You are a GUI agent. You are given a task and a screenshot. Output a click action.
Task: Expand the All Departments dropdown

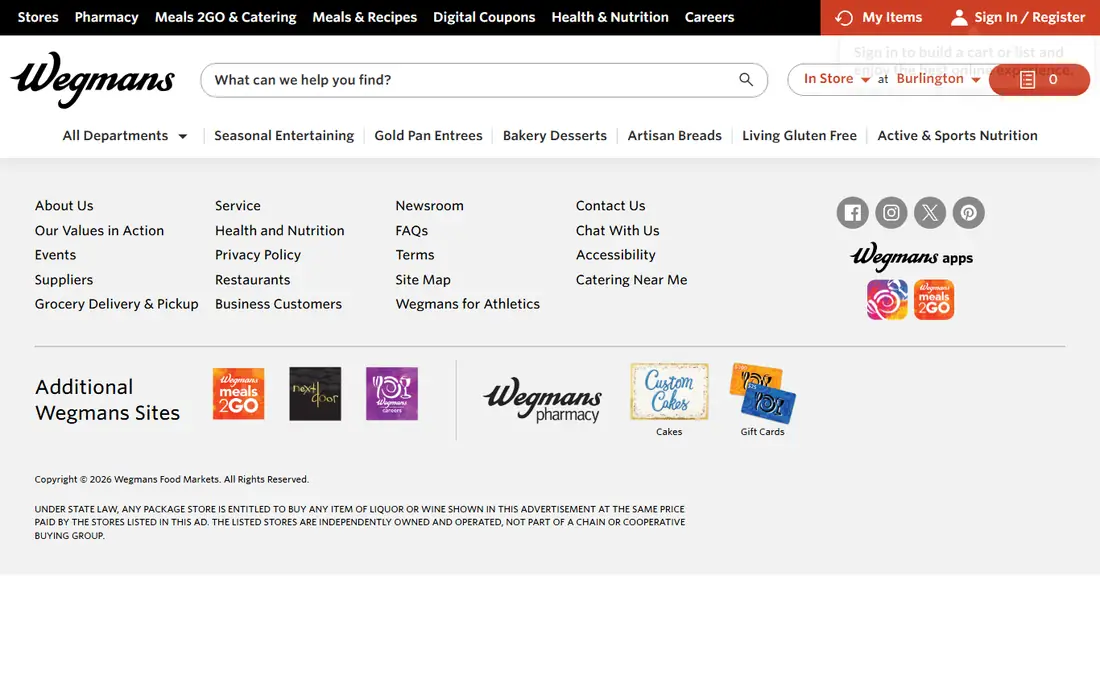point(125,135)
